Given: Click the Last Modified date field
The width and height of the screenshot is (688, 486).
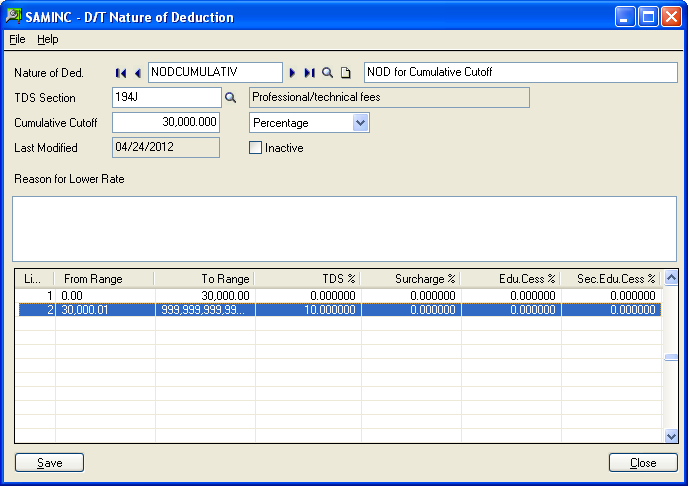Looking at the screenshot, I should pos(166,147).
